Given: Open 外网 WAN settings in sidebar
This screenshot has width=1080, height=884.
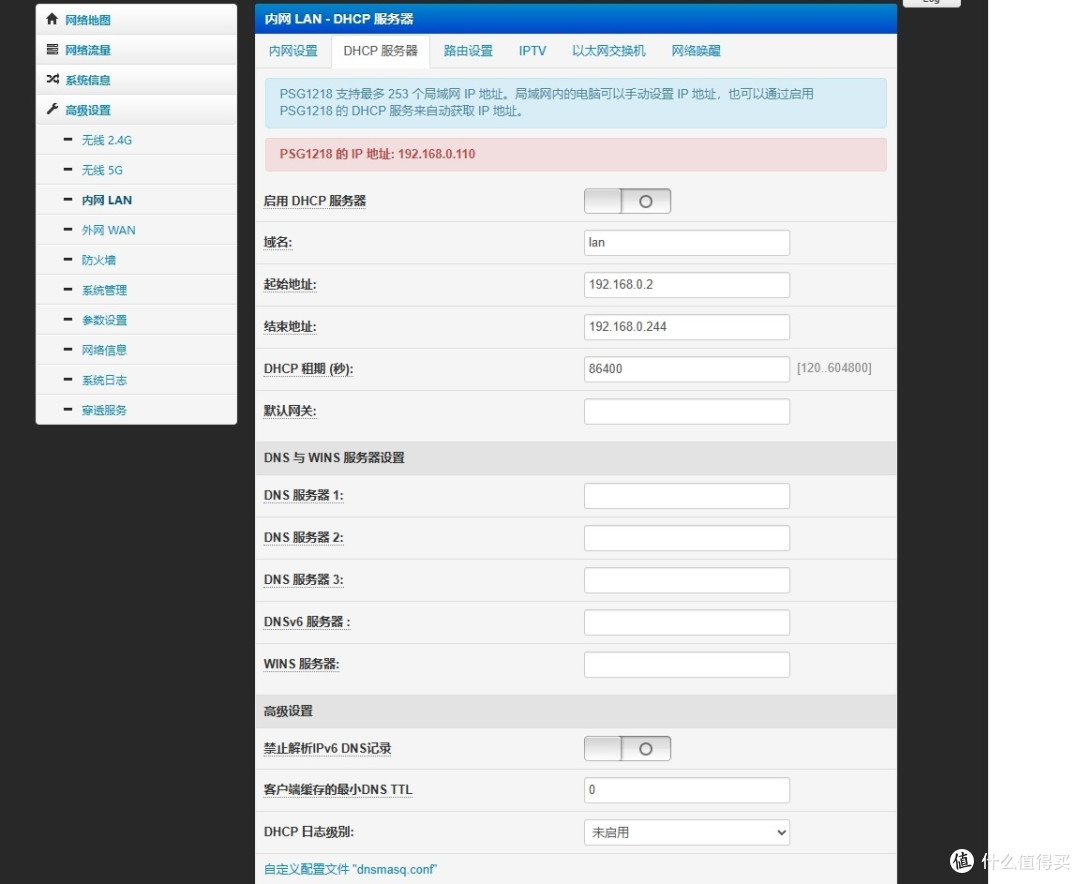Looking at the screenshot, I should click(x=108, y=229).
